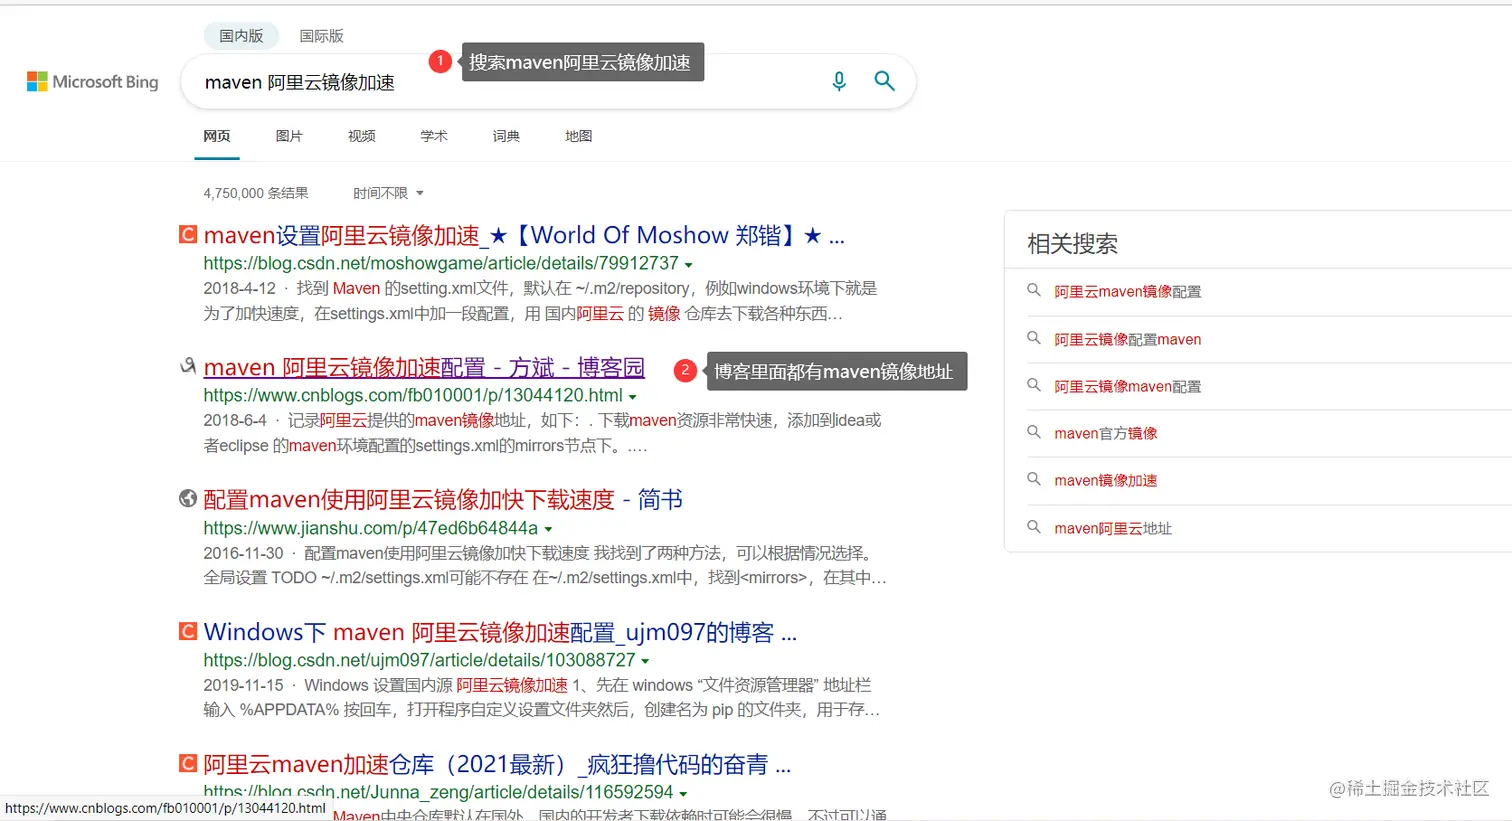Switch to the 学术 search tab
Image resolution: width=1512 pixels, height=821 pixels.
coord(433,136)
